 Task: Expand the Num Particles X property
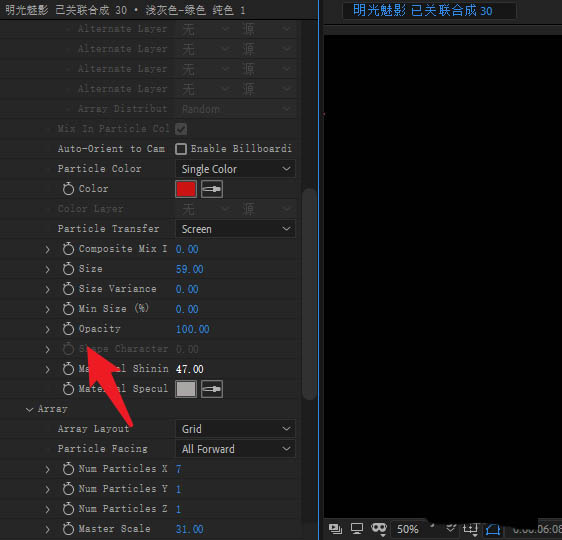coord(47,469)
